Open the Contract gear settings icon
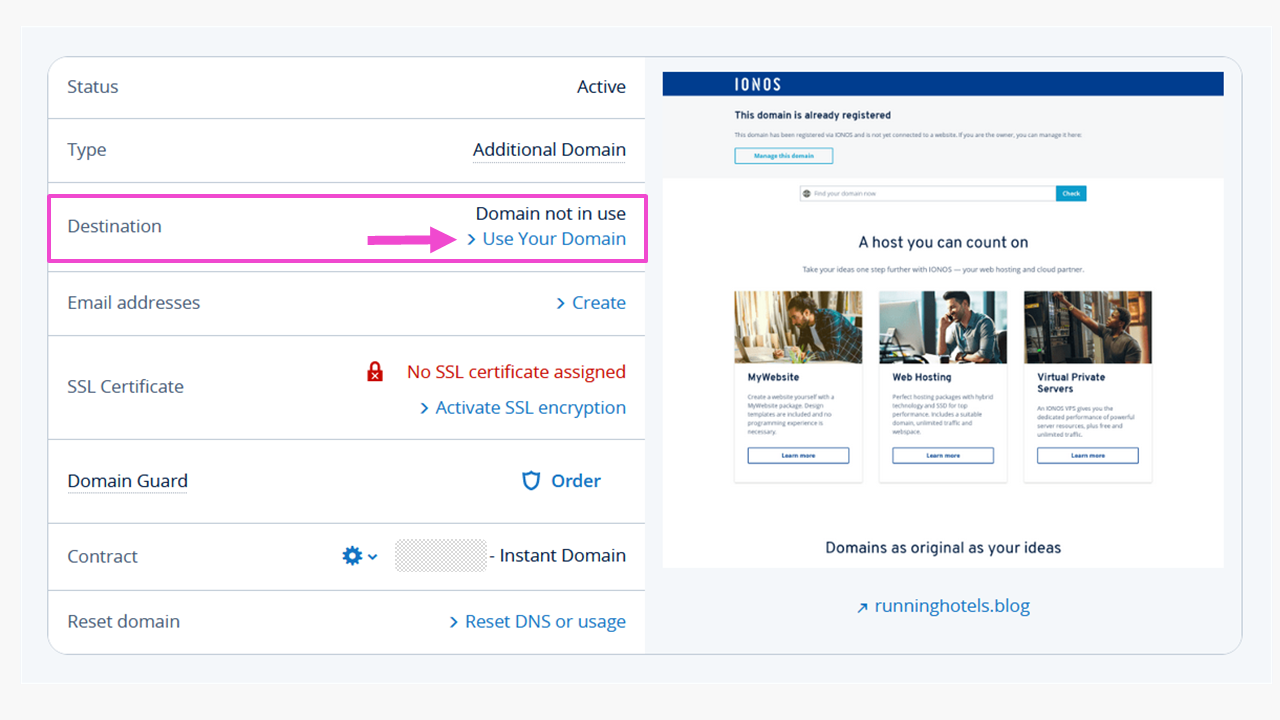This screenshot has width=1280, height=720. [x=352, y=556]
